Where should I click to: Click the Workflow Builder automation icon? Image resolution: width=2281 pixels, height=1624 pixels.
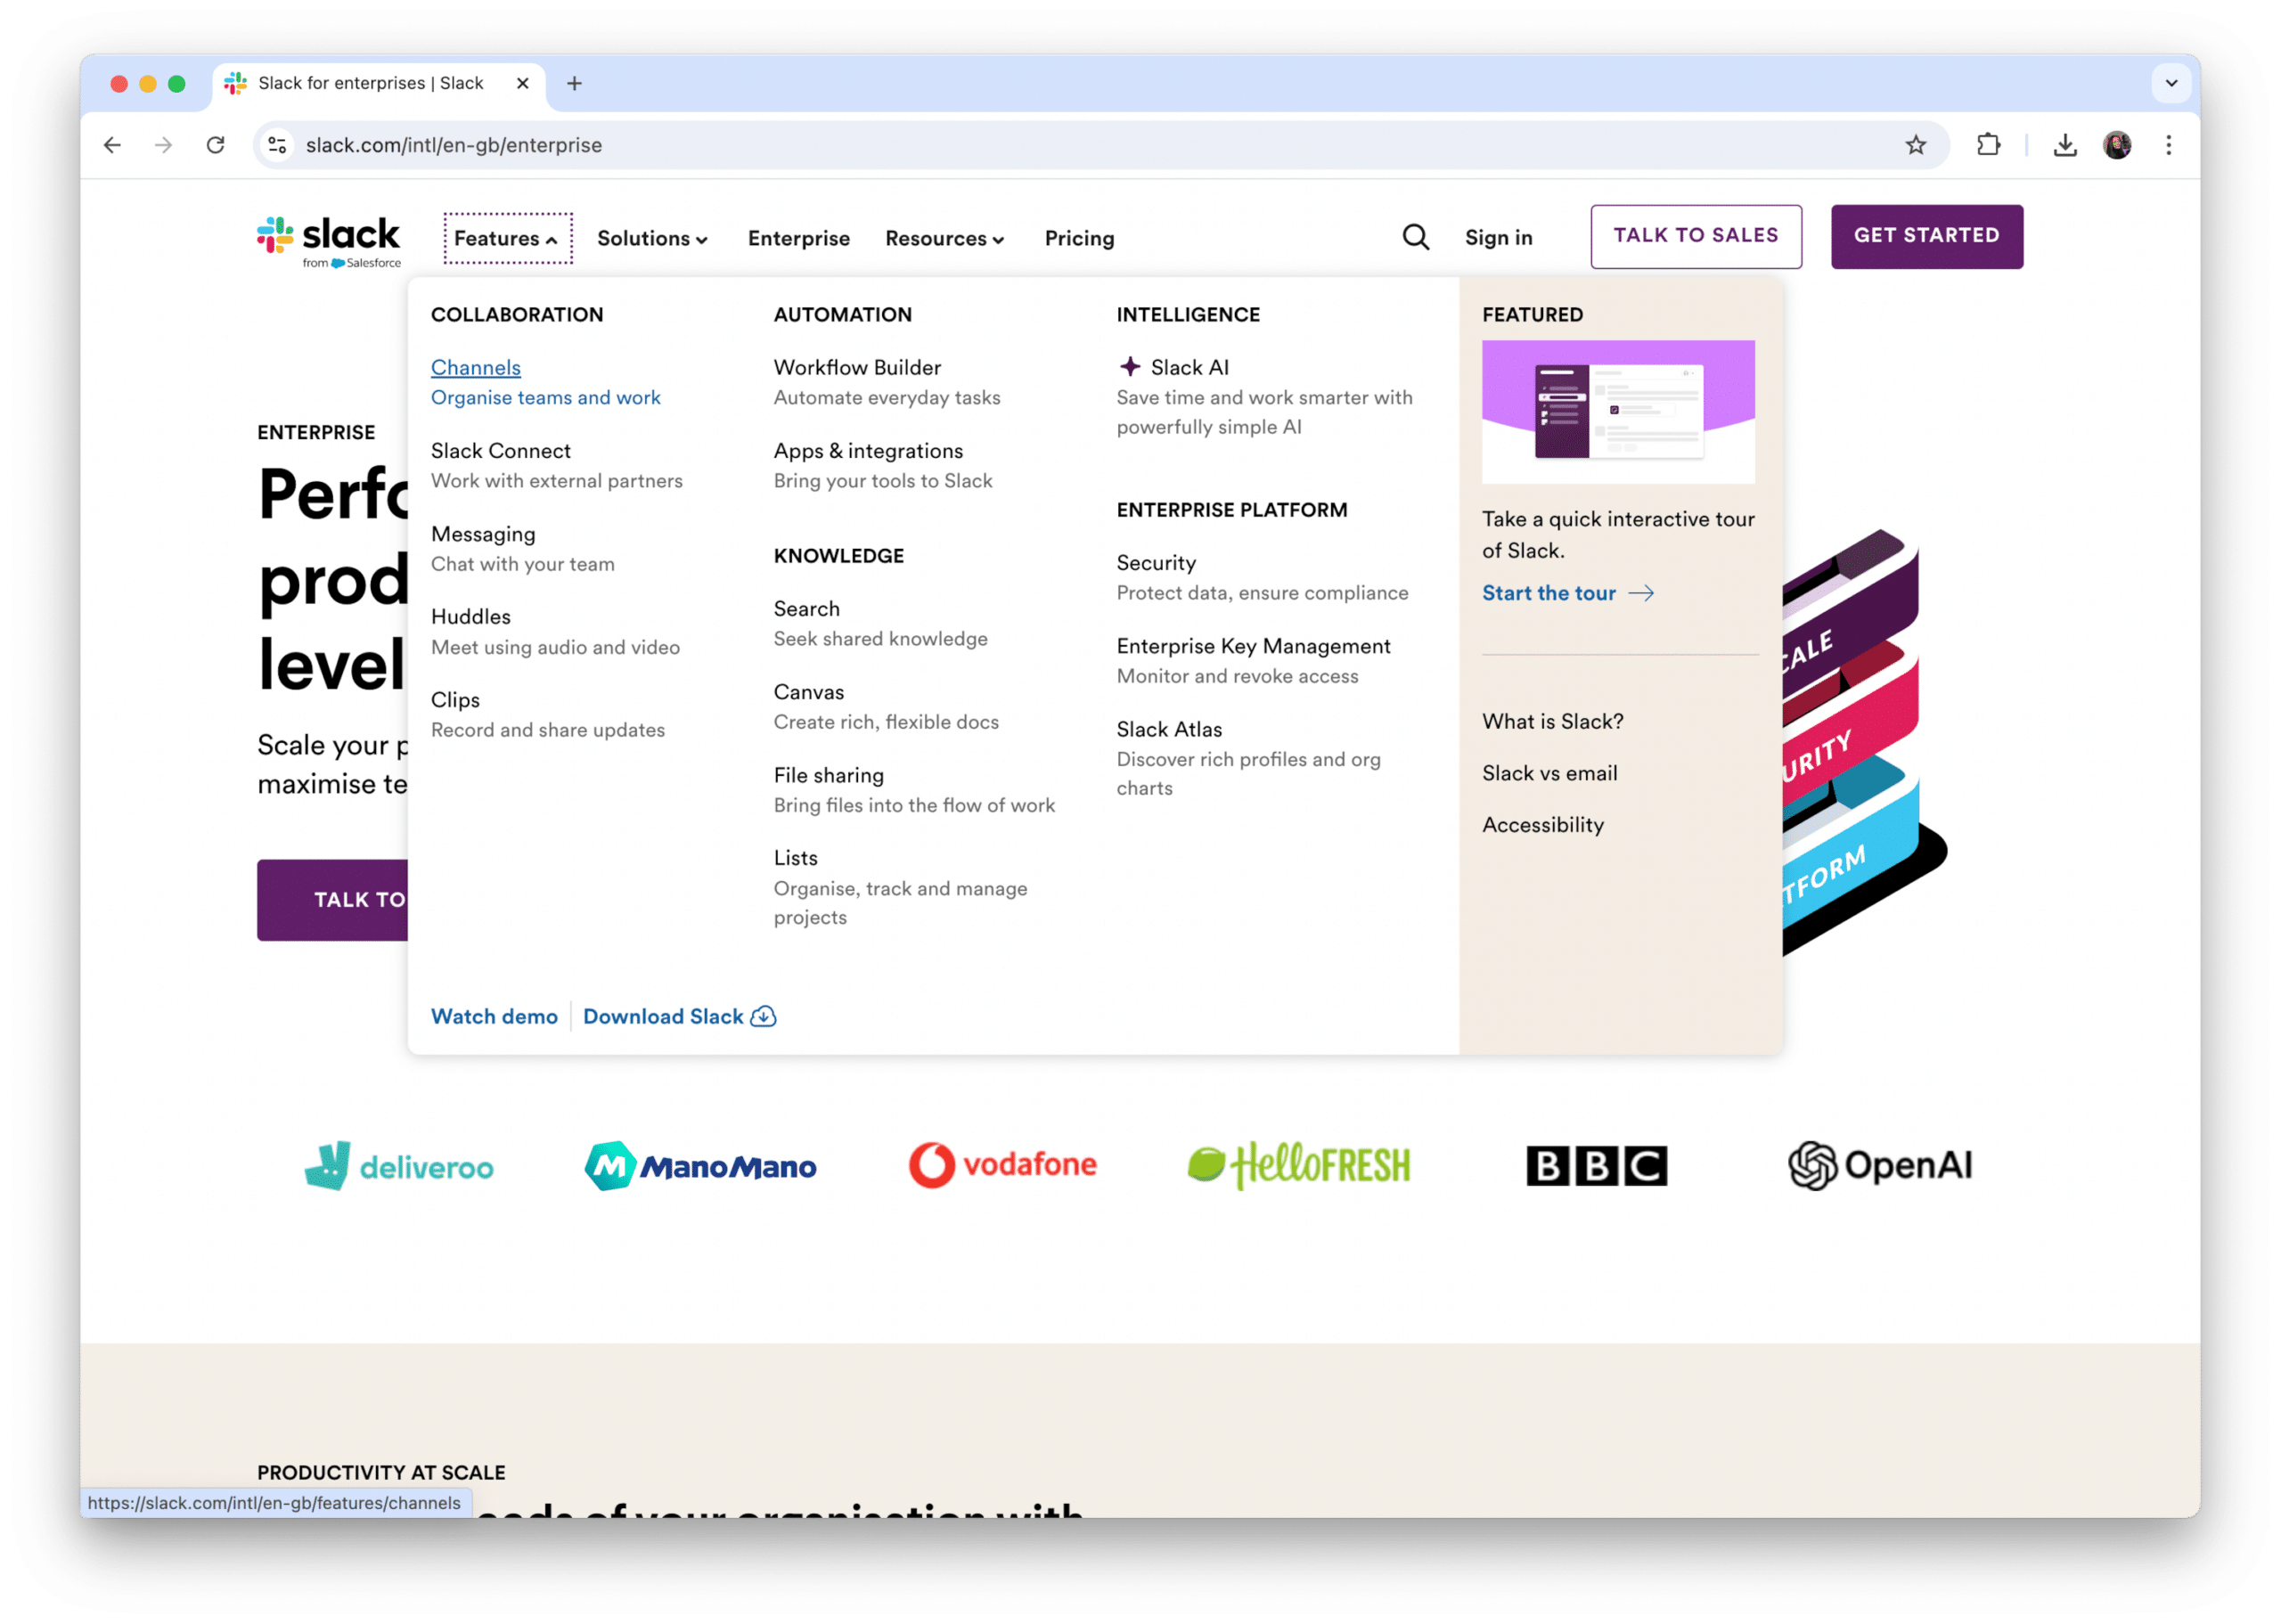859,365
